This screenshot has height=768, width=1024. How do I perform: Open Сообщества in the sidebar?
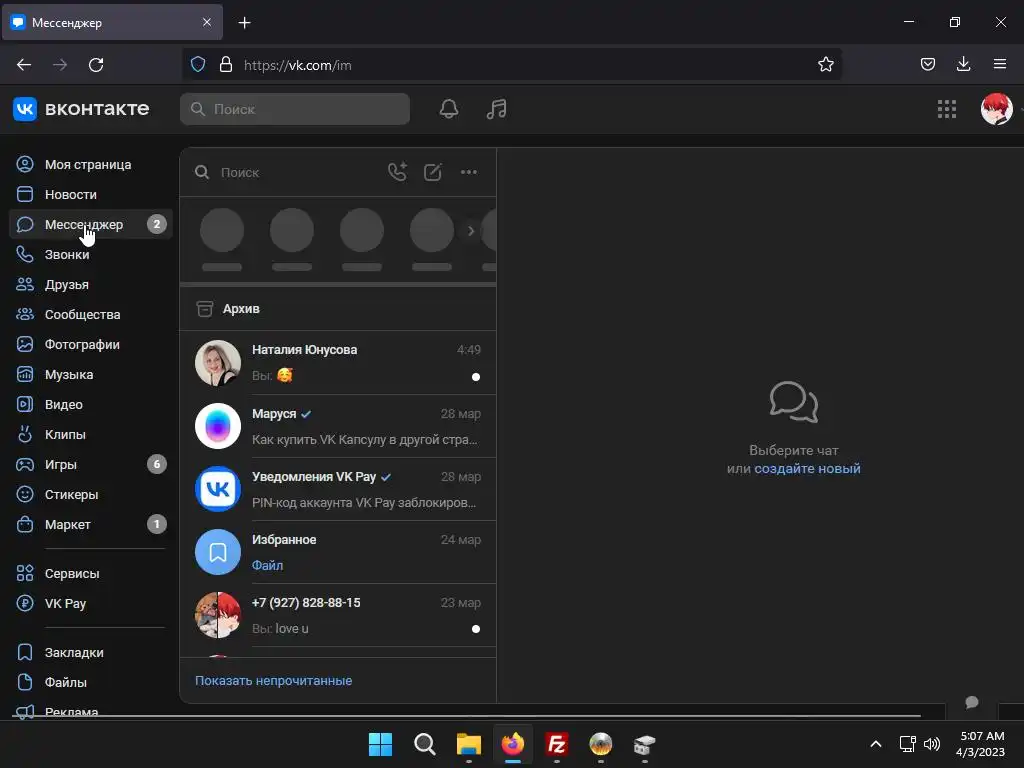(x=91, y=315)
